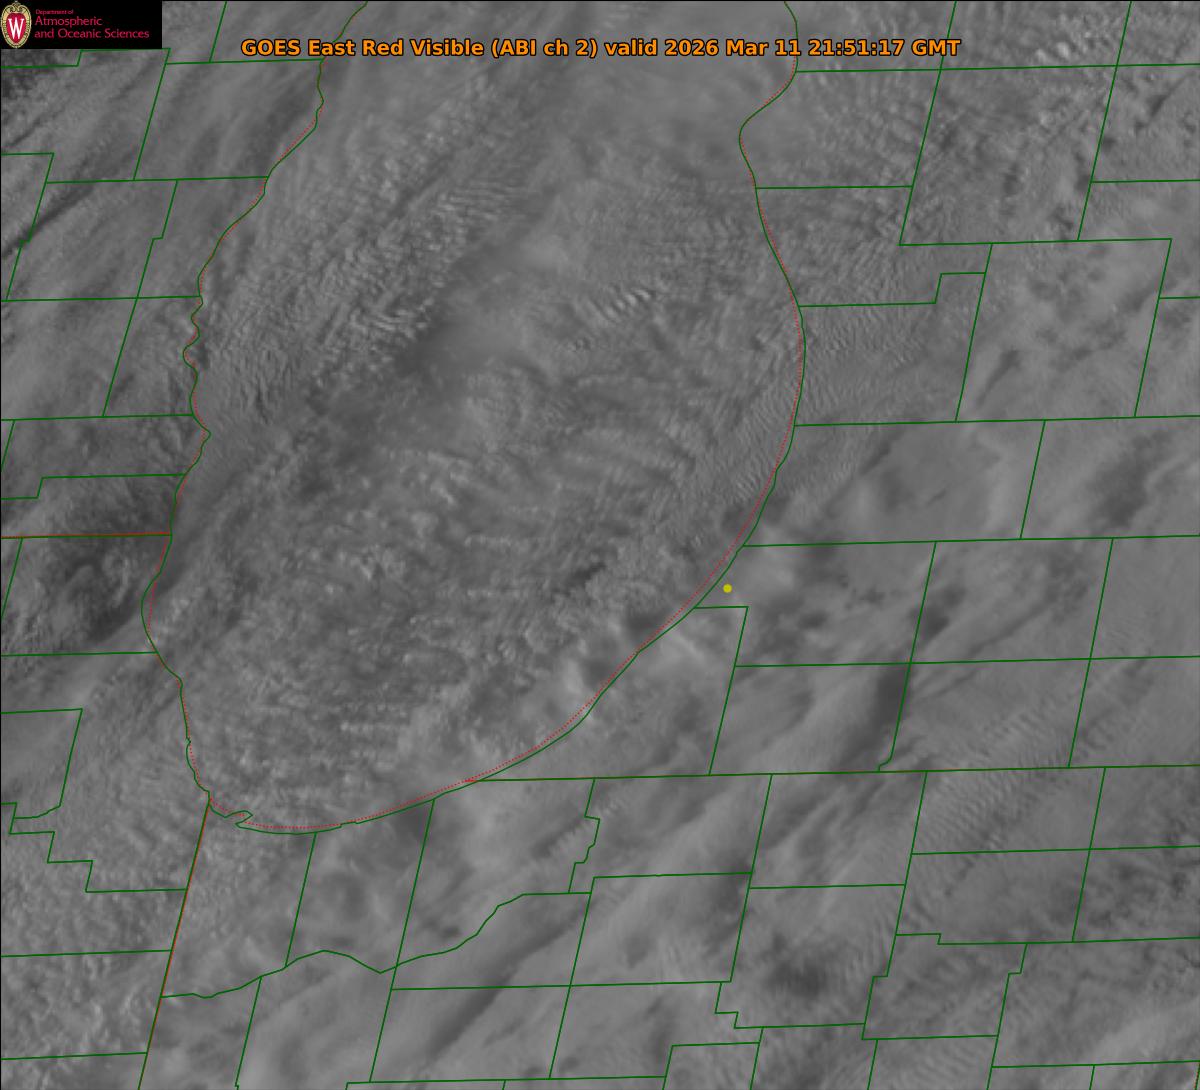The image size is (1200, 1090).
Task: Click the 'GOES East Red Visible' title text
Action: (363, 48)
